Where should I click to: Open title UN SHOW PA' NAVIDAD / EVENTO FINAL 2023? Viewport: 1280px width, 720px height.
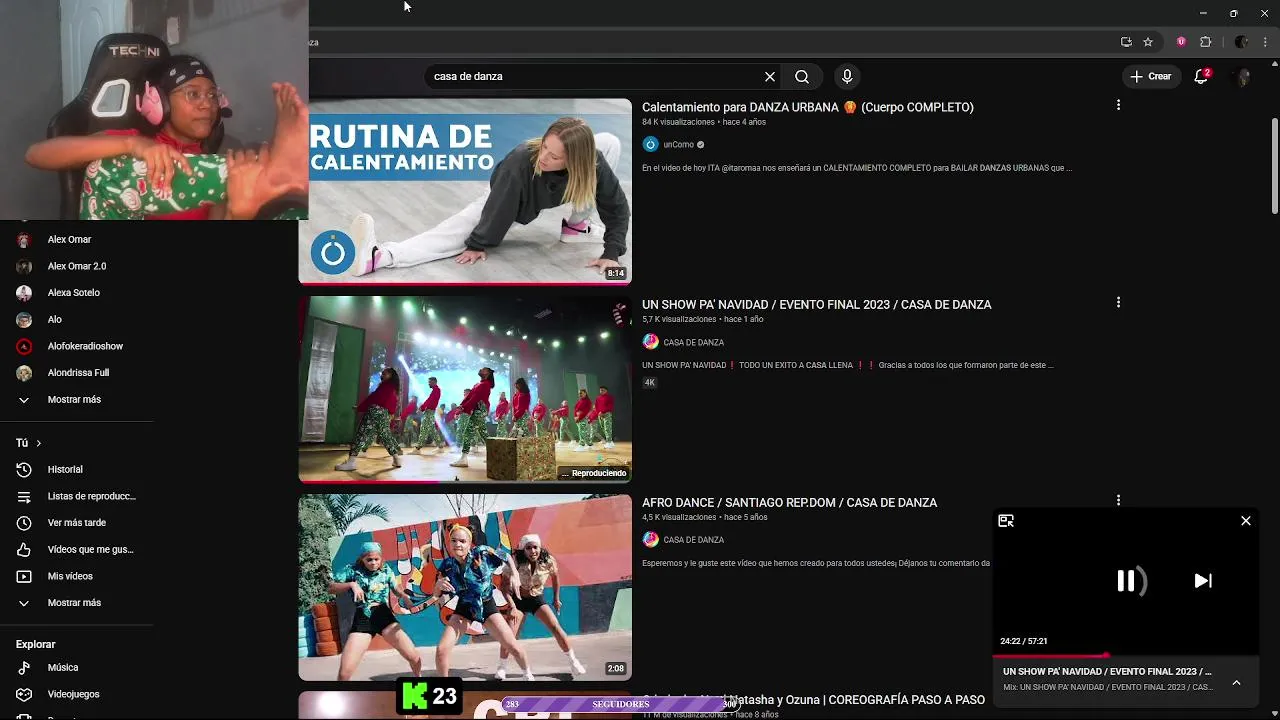tap(816, 305)
